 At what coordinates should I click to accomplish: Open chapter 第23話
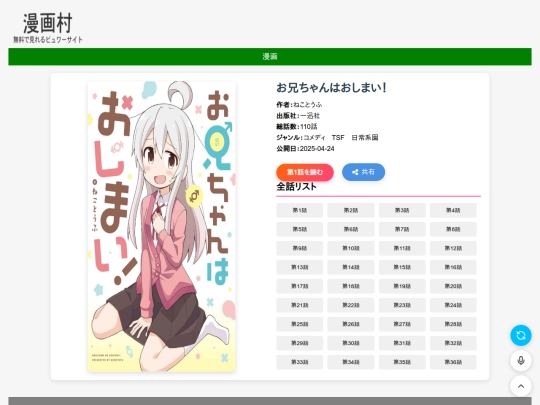click(402, 305)
